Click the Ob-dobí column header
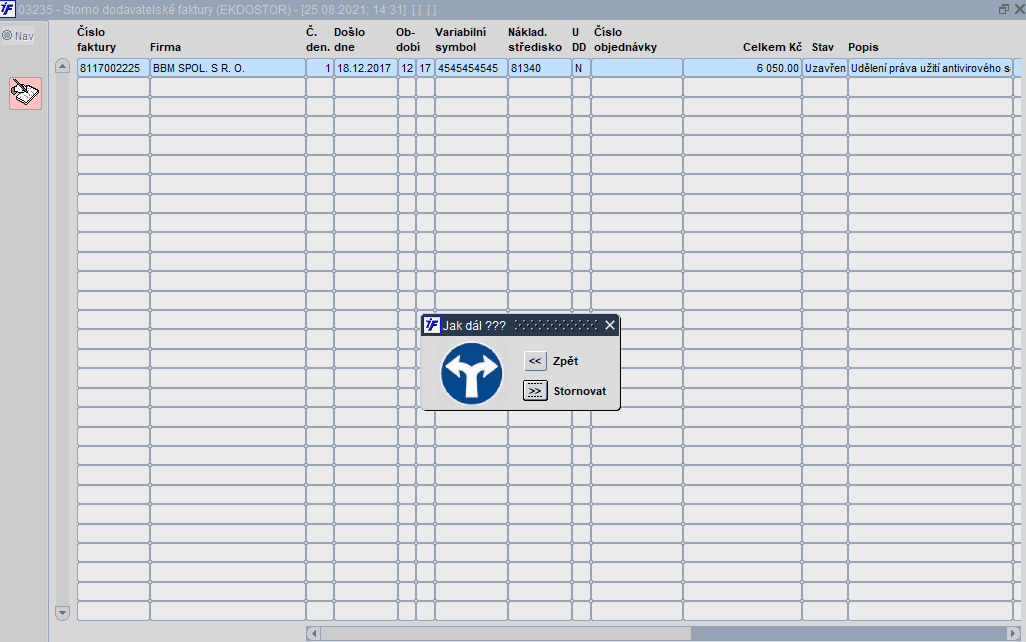The image size is (1026, 642). coord(408,39)
